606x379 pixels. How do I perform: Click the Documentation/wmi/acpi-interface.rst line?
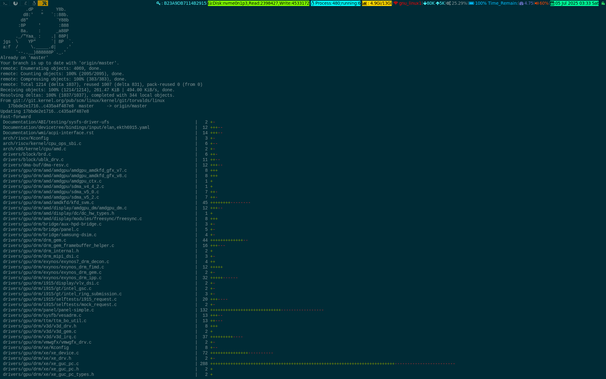click(48, 133)
